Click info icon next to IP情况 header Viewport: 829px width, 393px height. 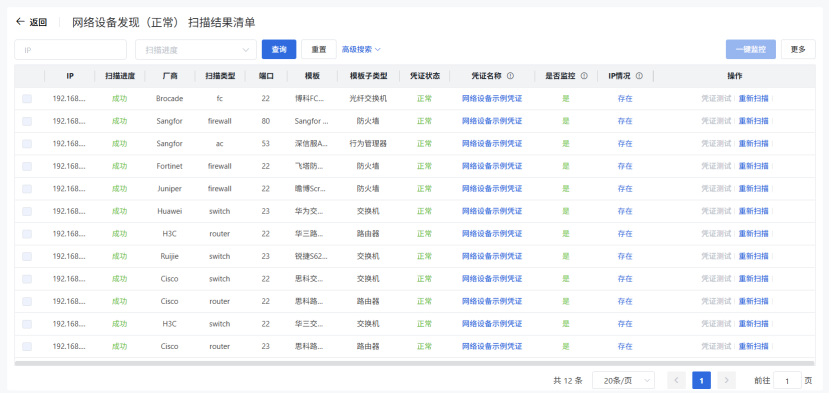639,76
